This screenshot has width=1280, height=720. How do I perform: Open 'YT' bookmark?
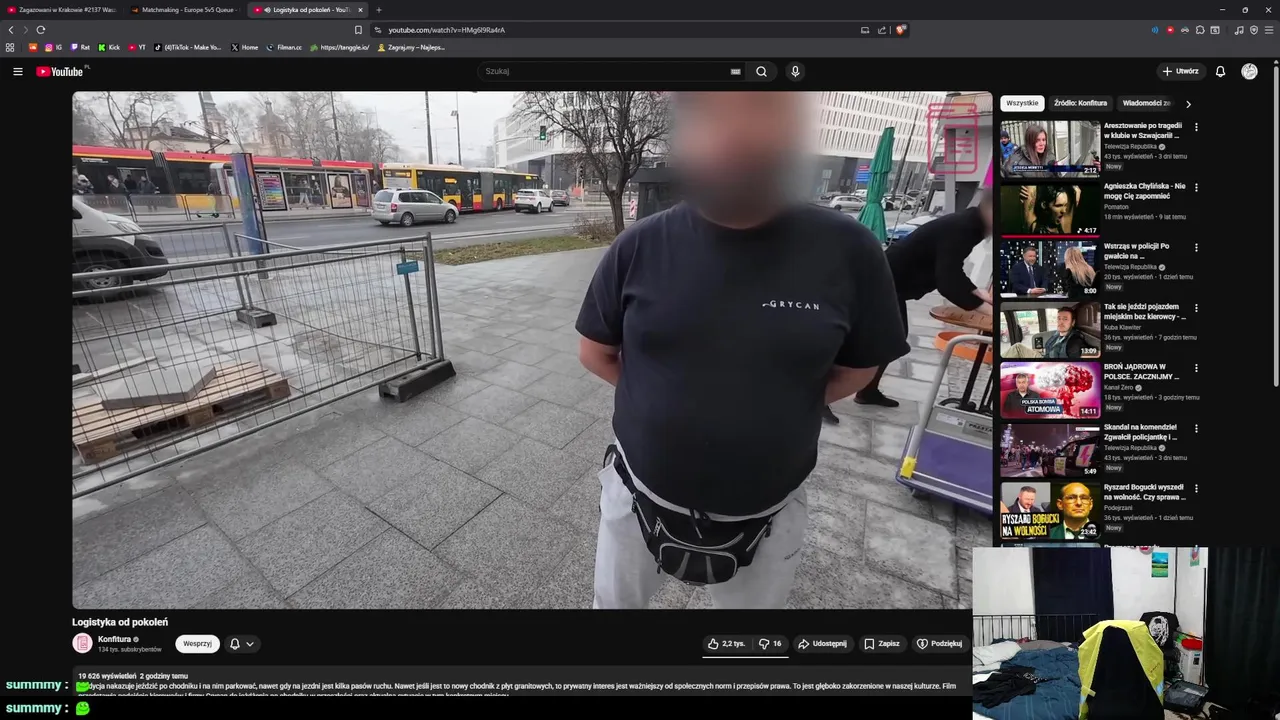tap(138, 47)
